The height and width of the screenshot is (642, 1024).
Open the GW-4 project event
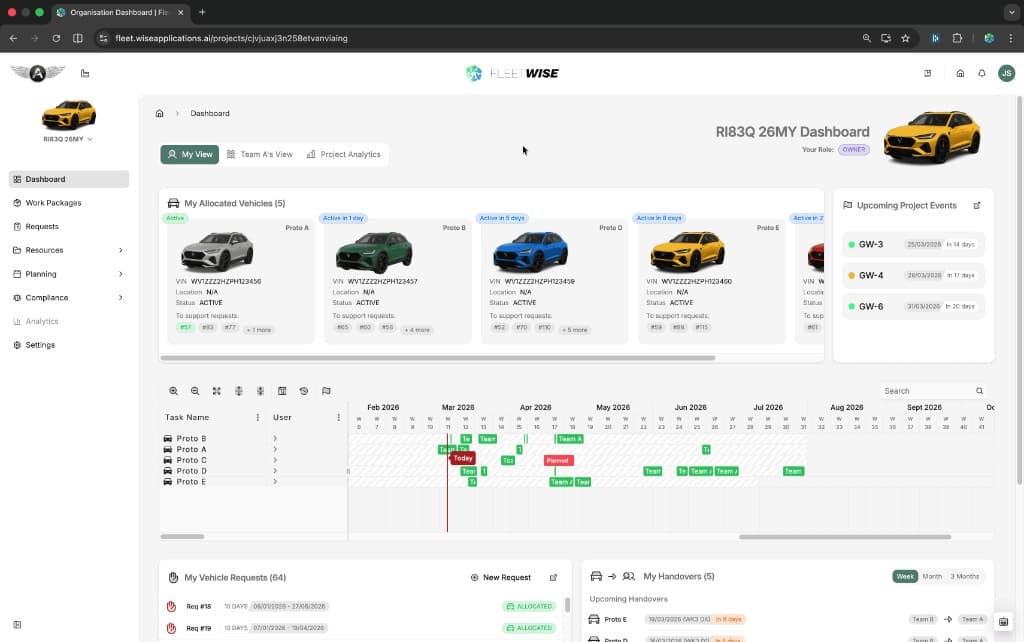pyautogui.click(x=913, y=275)
